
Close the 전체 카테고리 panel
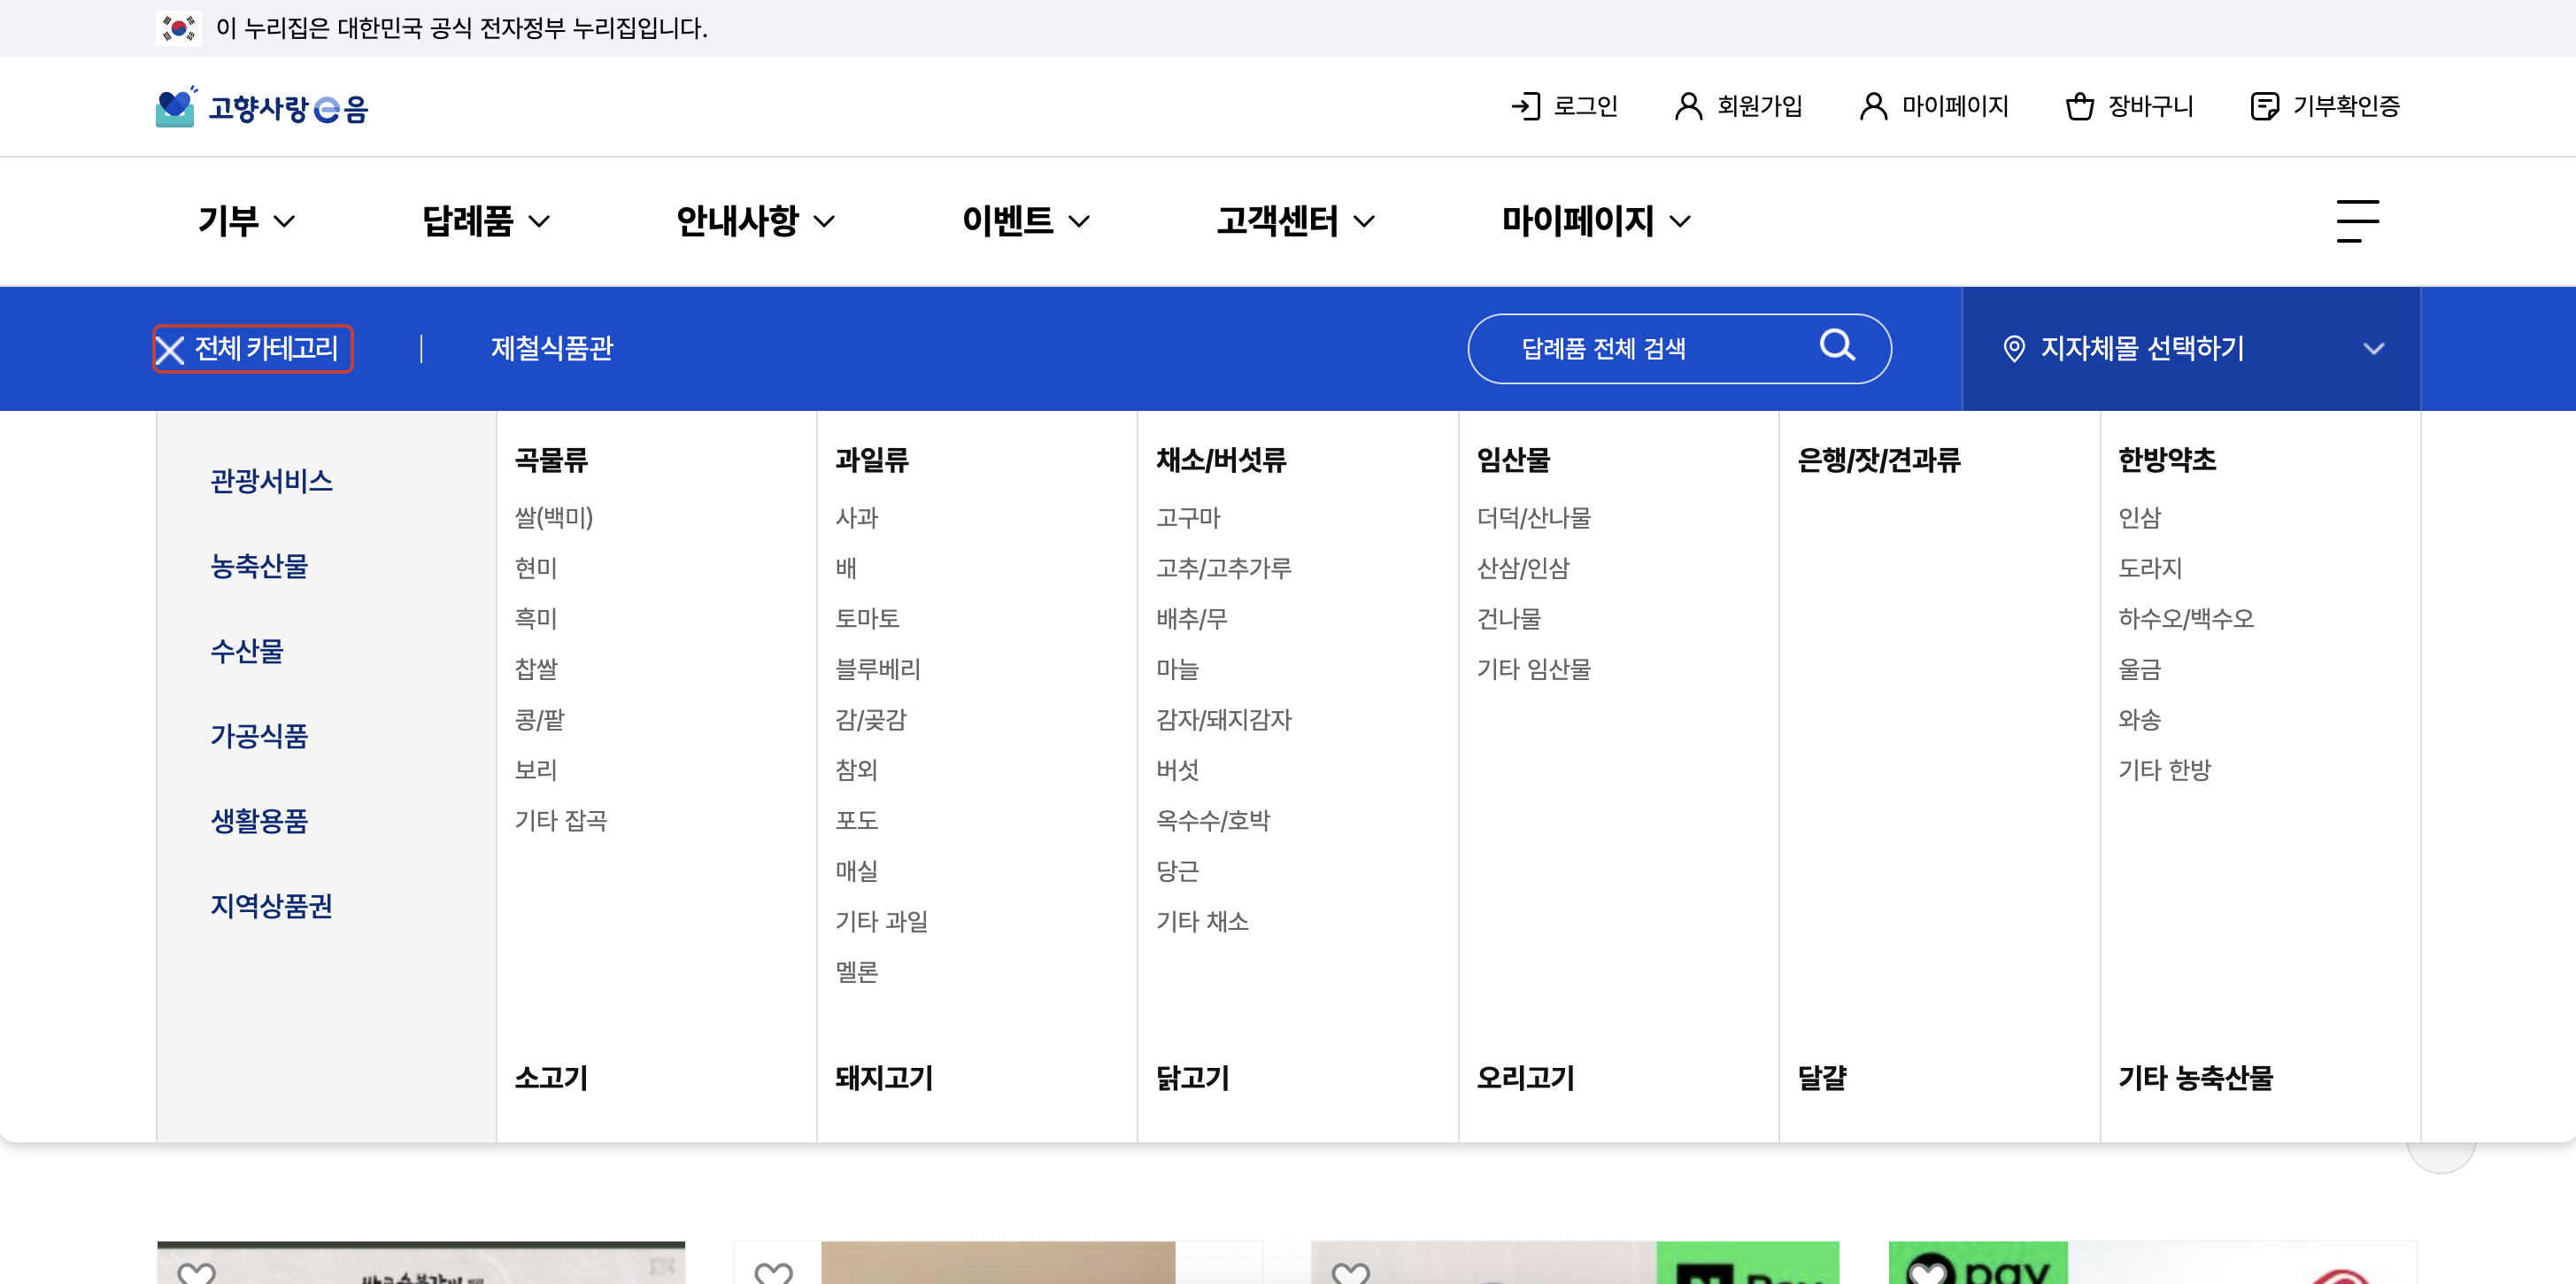tap(171, 349)
